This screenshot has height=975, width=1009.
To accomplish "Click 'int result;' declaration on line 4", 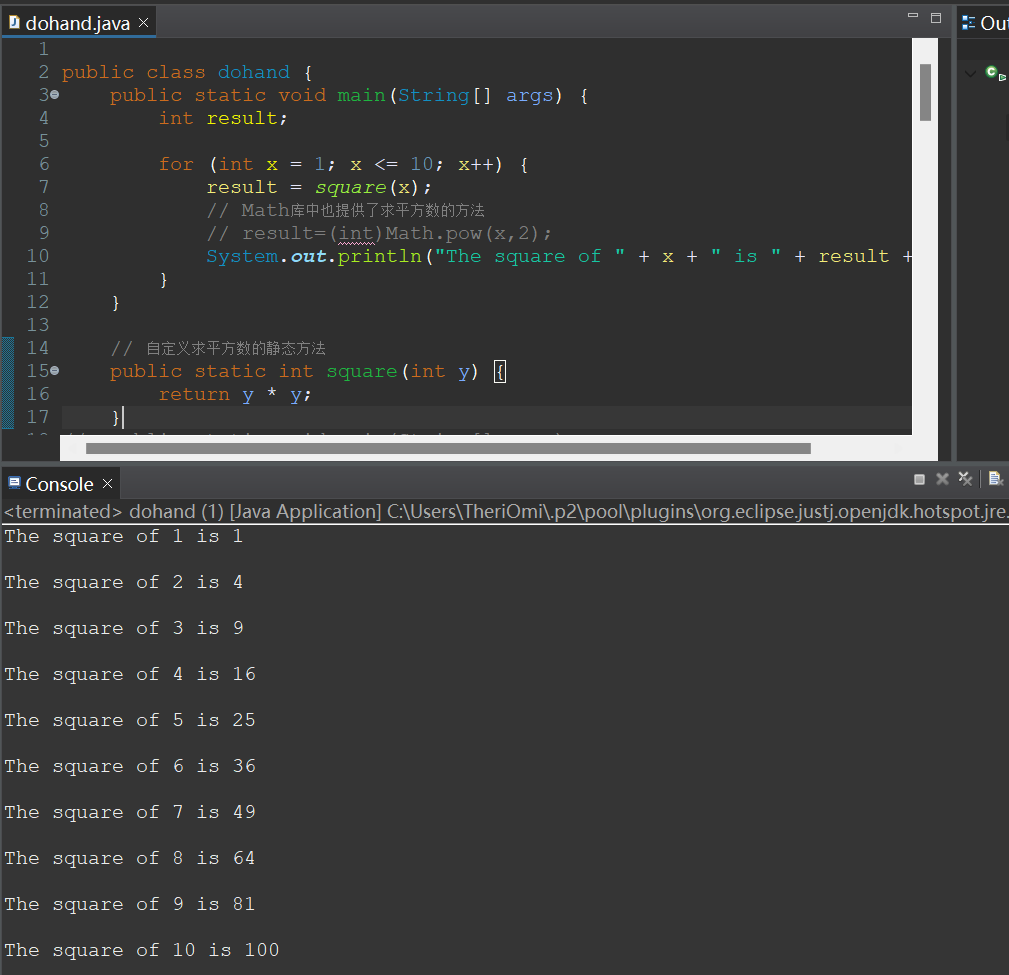I will click(223, 118).
